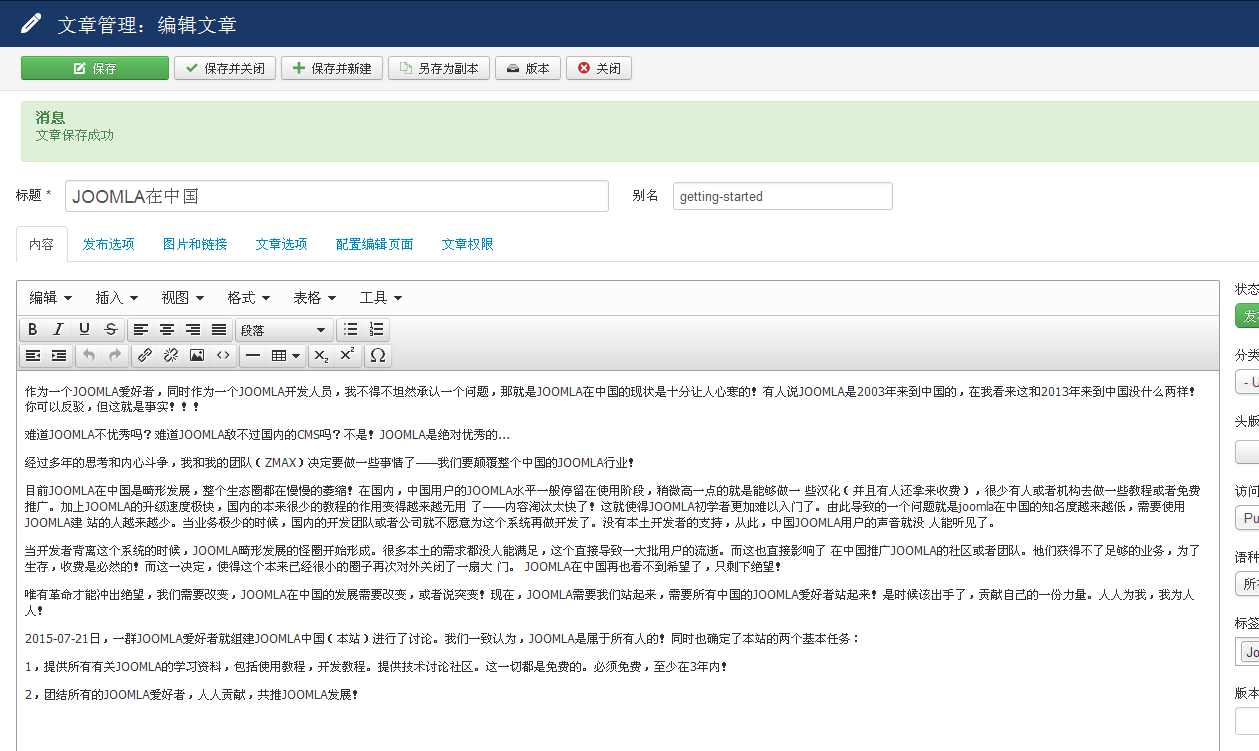This screenshot has width=1259, height=751.
Task: Focus the 别名 alias input field
Action: (783, 196)
